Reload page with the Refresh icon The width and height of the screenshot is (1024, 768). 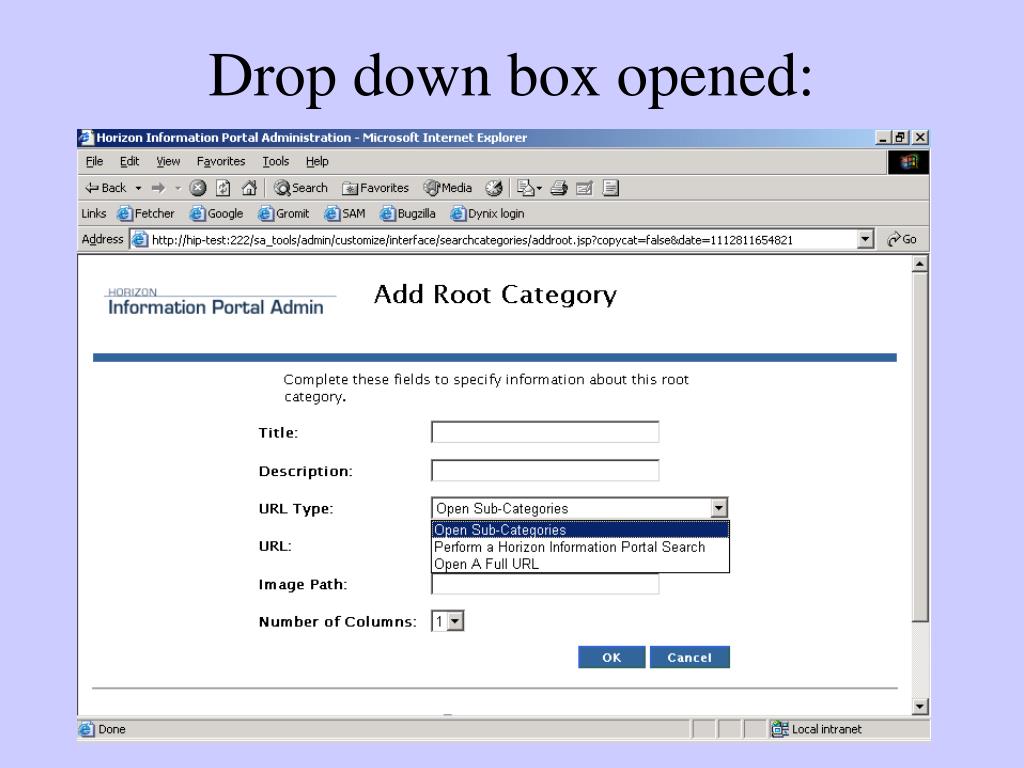coord(223,188)
